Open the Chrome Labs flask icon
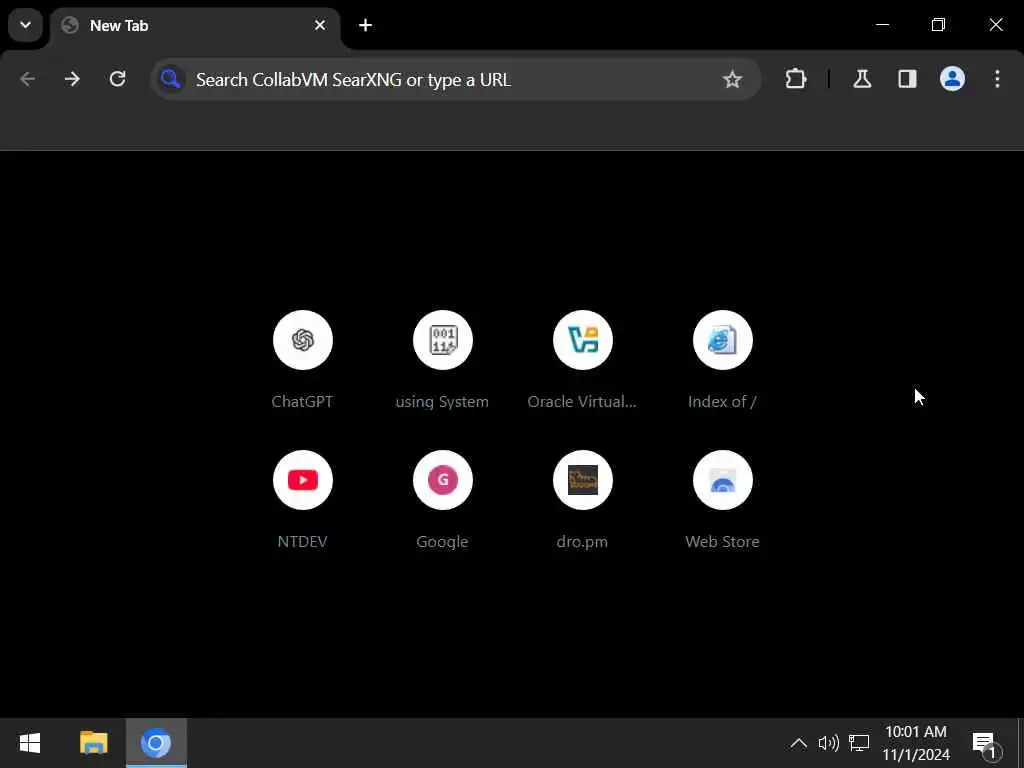Image resolution: width=1024 pixels, height=768 pixels. click(x=862, y=79)
